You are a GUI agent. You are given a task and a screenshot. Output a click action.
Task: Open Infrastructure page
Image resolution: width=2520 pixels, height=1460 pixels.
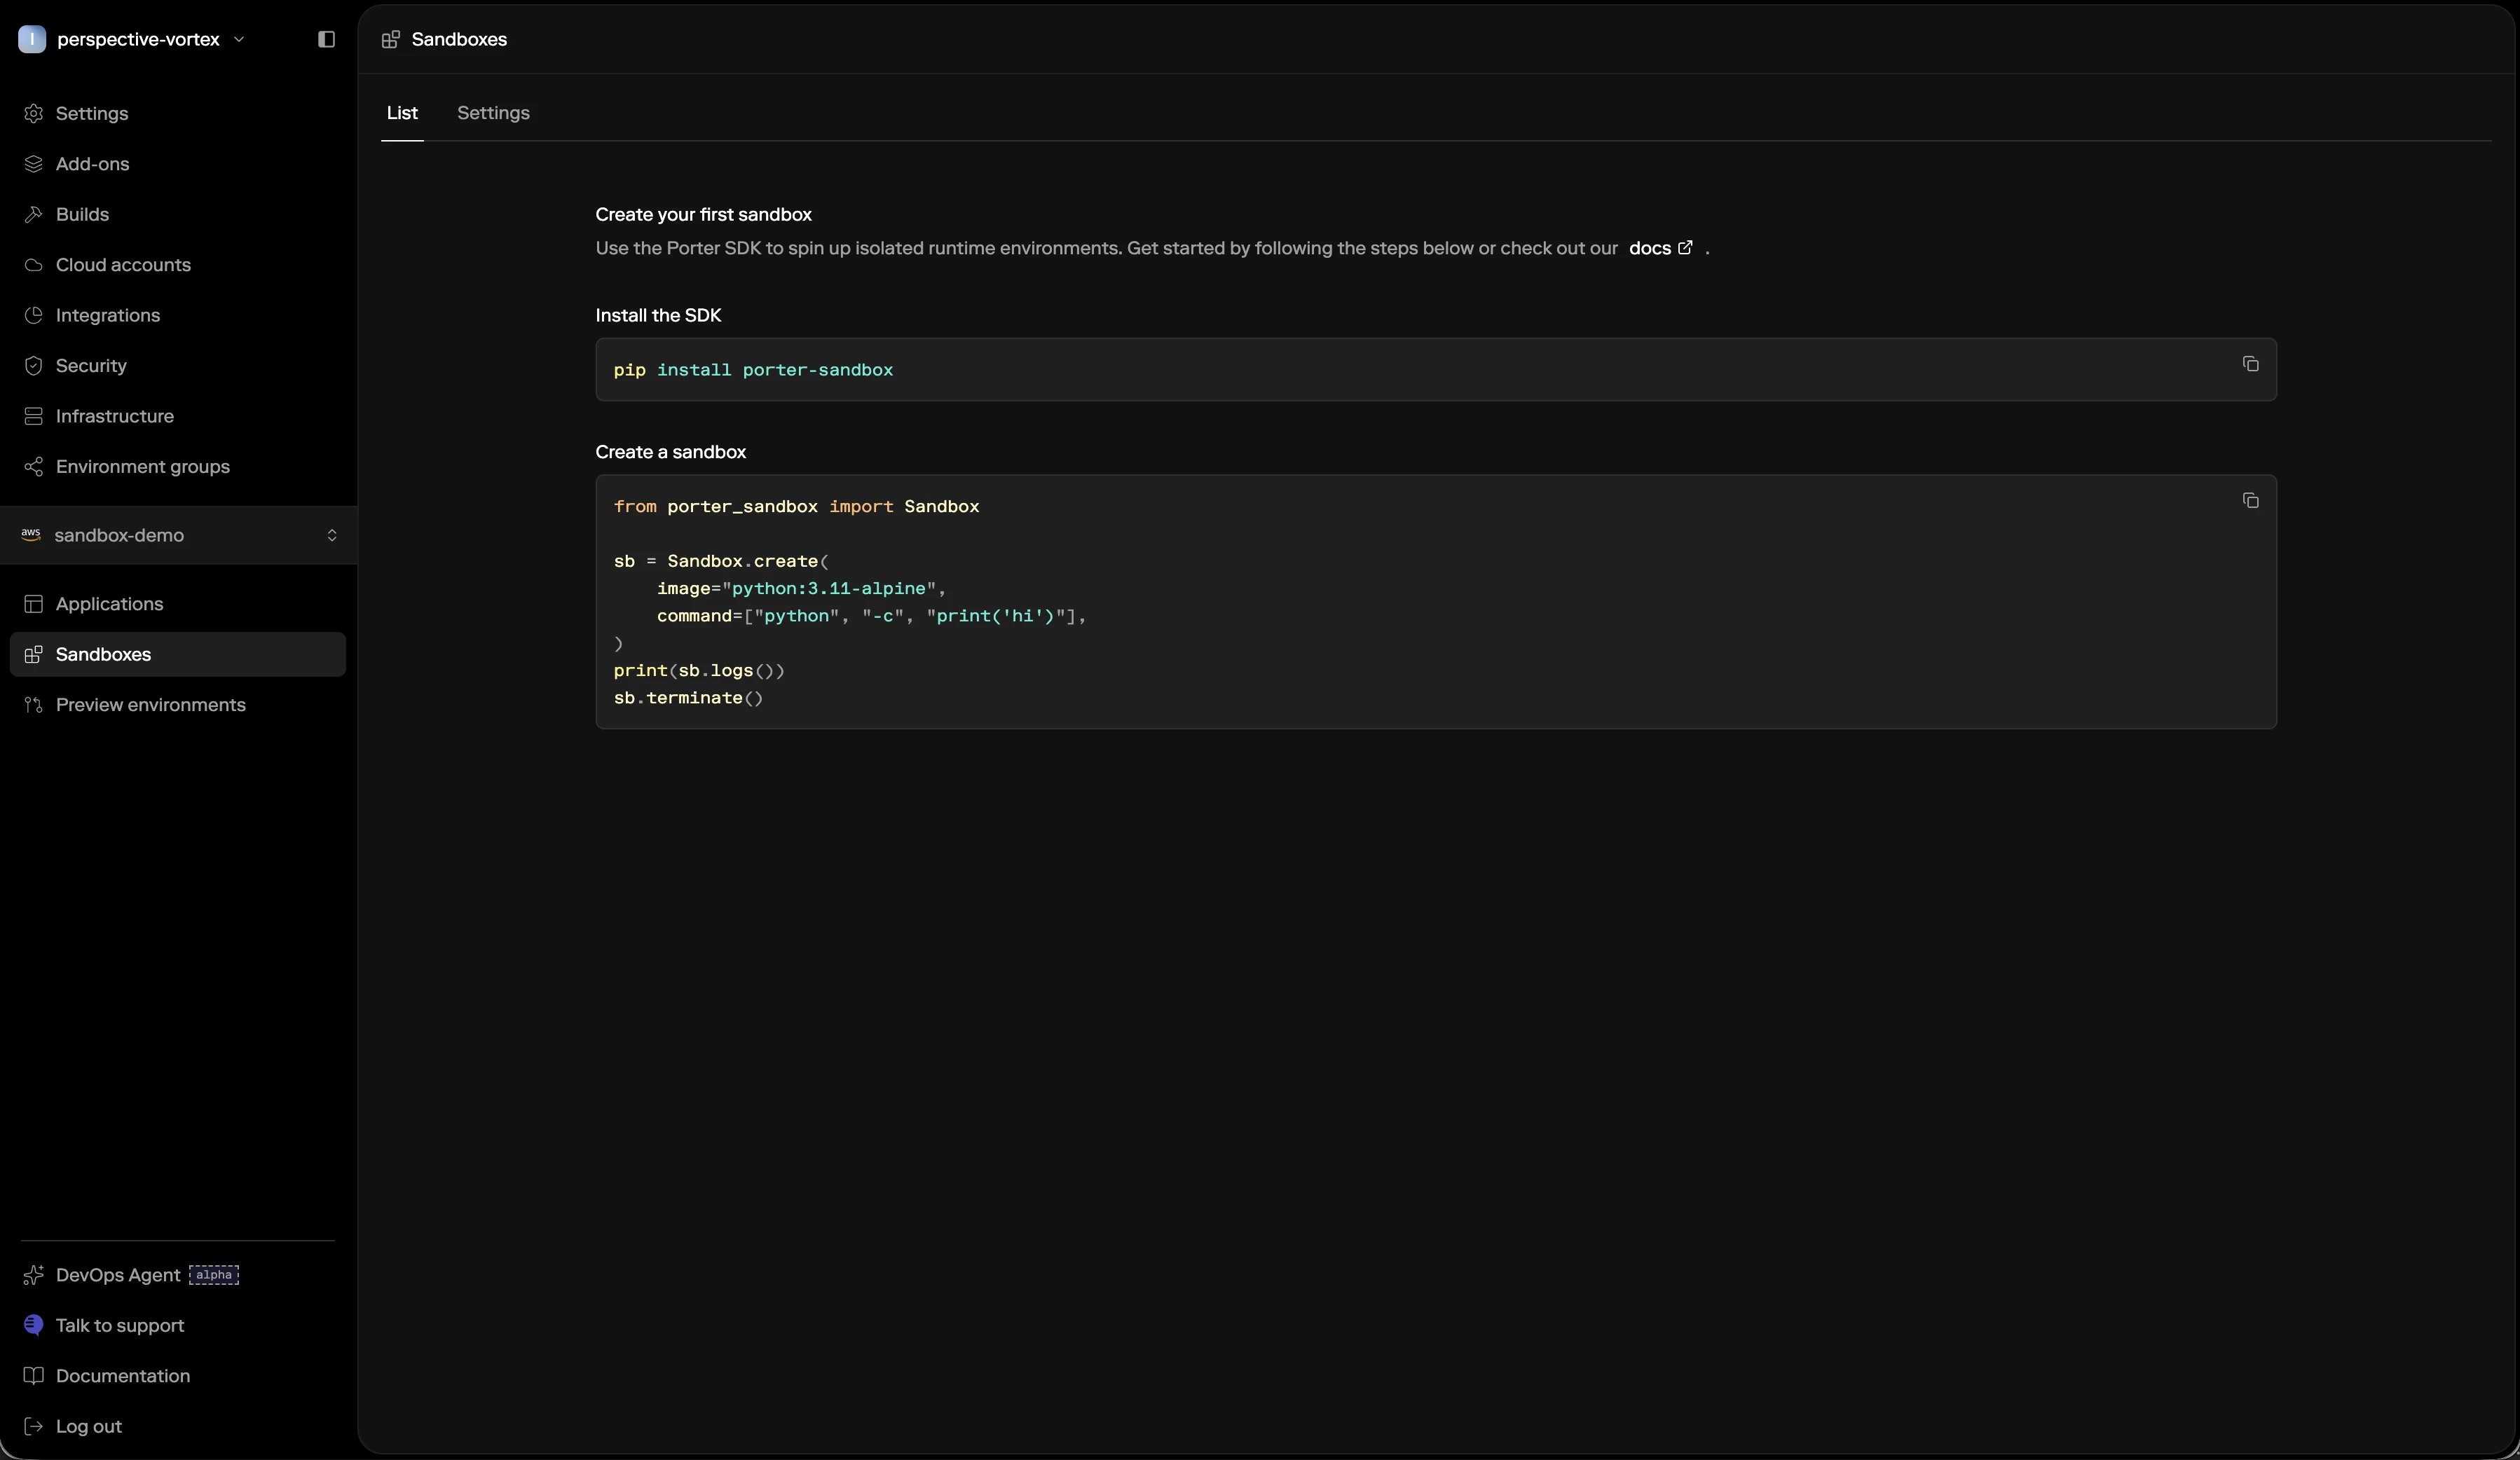coord(178,416)
